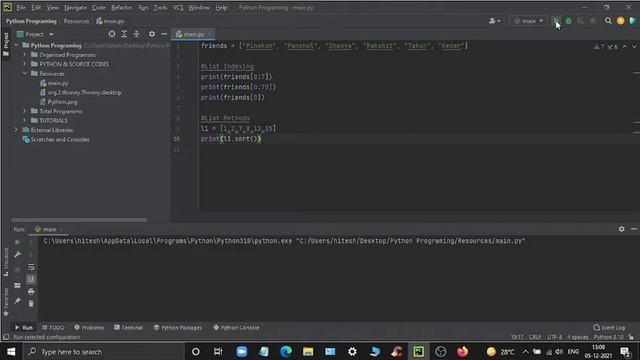This screenshot has width=640, height=360.
Task: Run the main configuration with the green play icon
Action: pos(556,20)
